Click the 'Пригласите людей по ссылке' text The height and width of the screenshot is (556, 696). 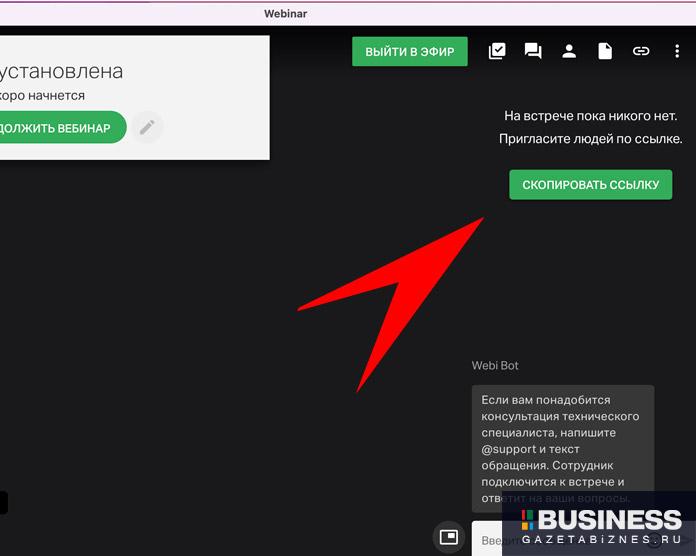[593, 139]
